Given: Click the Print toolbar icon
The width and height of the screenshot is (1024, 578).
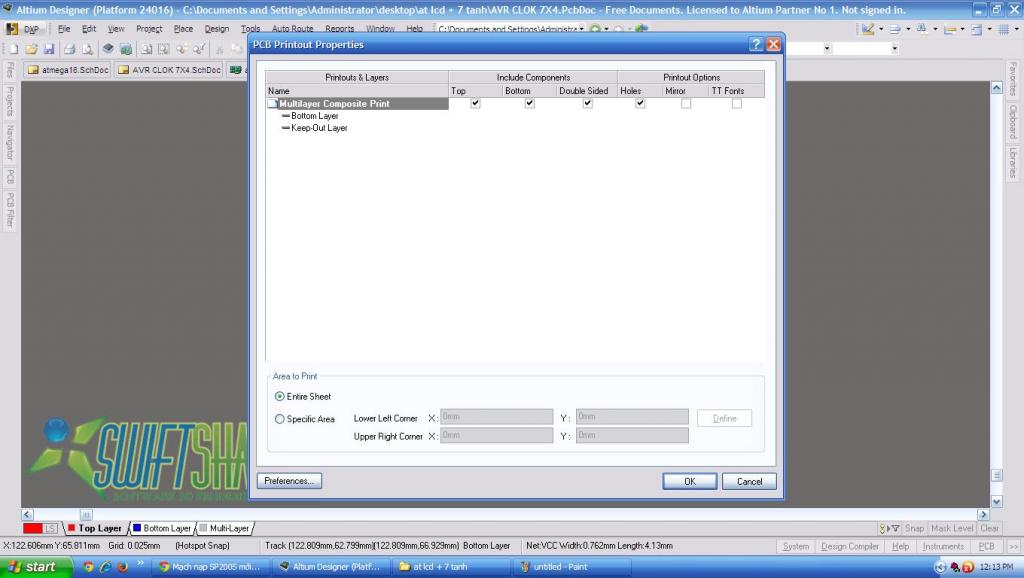Looking at the screenshot, I should pyautogui.click(x=70, y=49).
